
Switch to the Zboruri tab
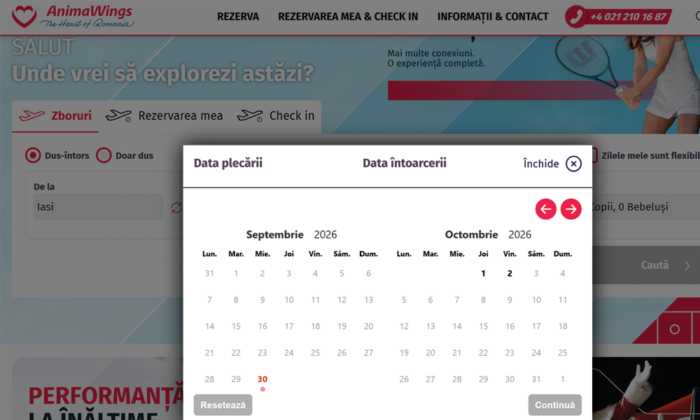pyautogui.click(x=55, y=116)
